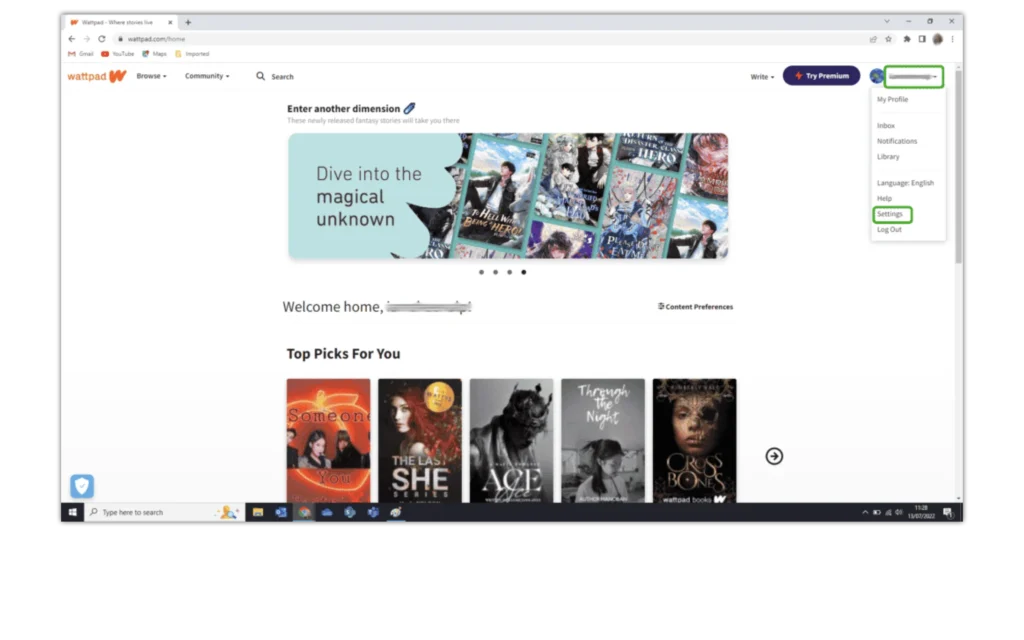Open the ACE book cover
Screen dimensions: 1024x640
pyautogui.click(x=511, y=441)
